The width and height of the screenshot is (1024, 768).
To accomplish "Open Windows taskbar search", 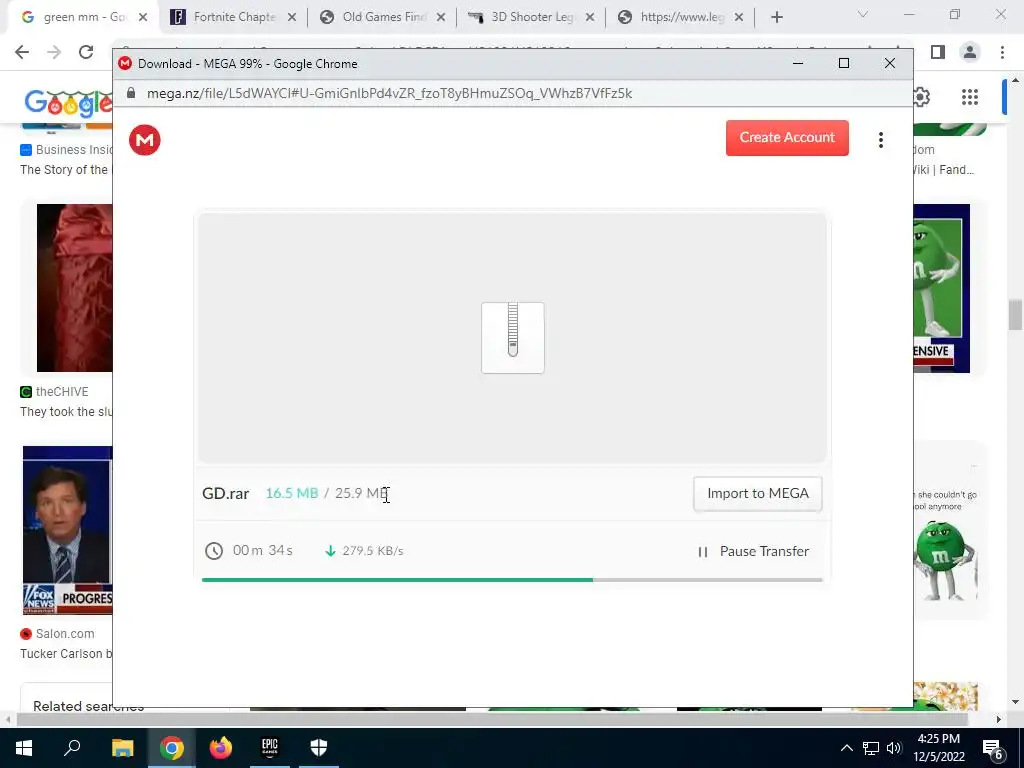I will [x=72, y=748].
